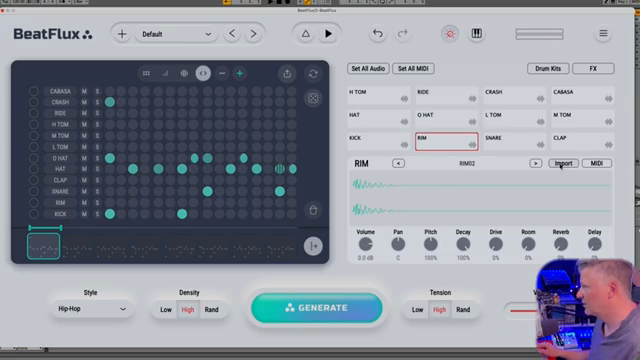
Task: Set Tension to Rand
Action: [463, 310]
